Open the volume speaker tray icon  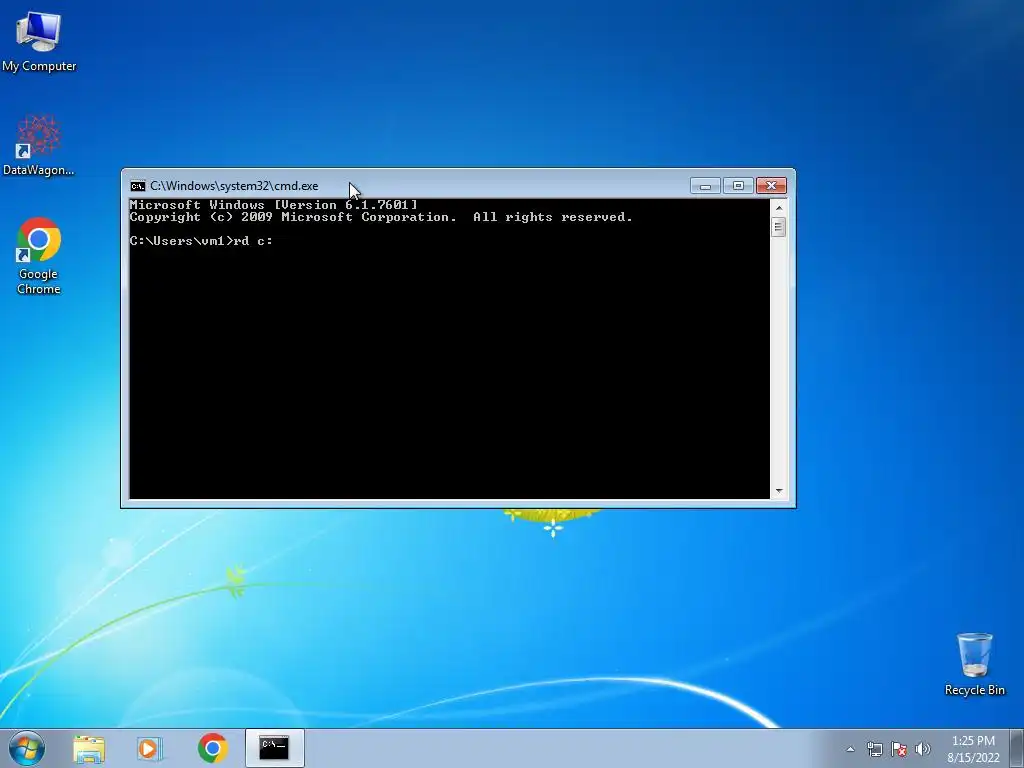pos(923,749)
